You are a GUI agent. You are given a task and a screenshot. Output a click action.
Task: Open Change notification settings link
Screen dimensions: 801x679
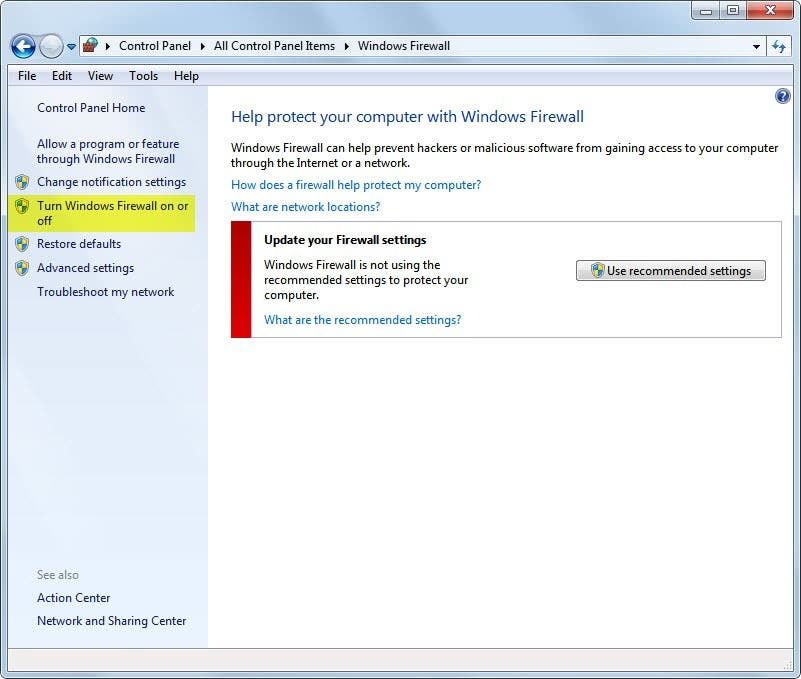(111, 182)
